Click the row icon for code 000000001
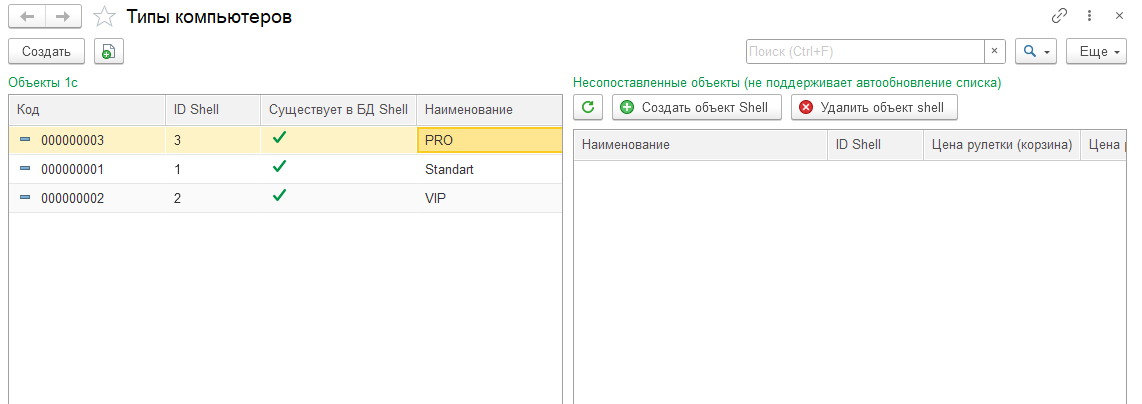The height and width of the screenshot is (404, 1142). pos(25,169)
